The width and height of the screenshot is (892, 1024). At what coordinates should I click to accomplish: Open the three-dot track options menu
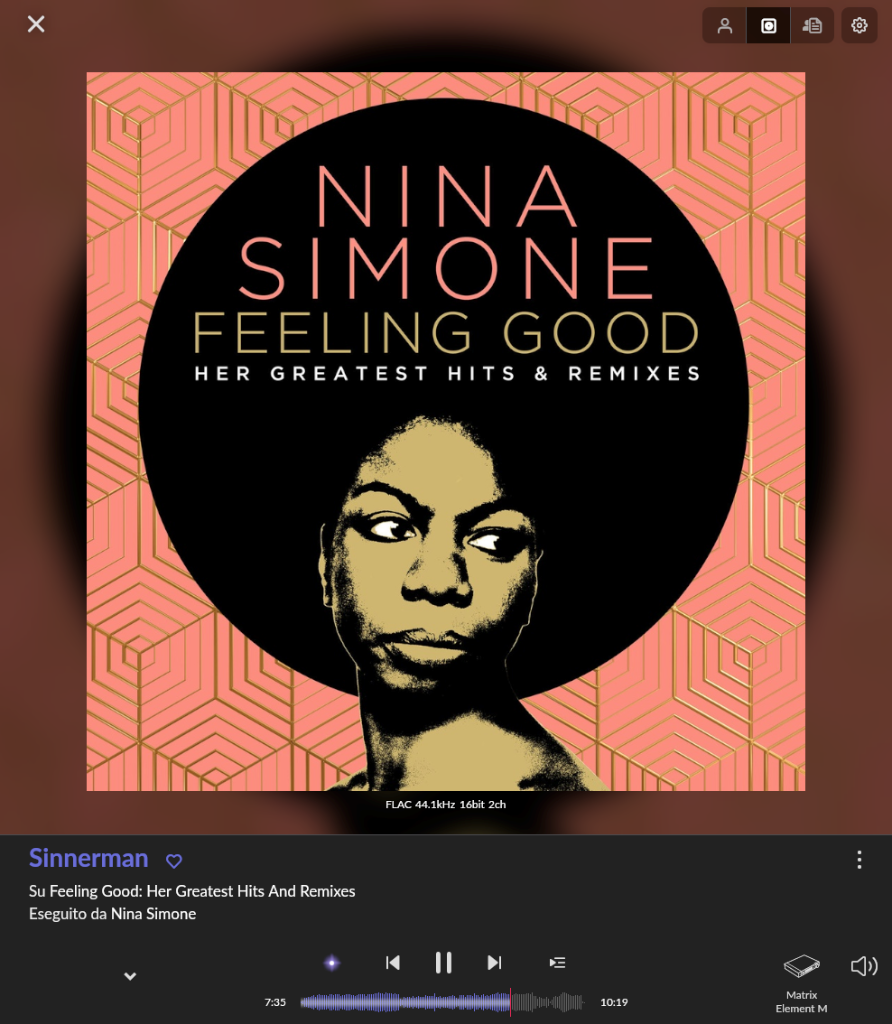[x=859, y=859]
